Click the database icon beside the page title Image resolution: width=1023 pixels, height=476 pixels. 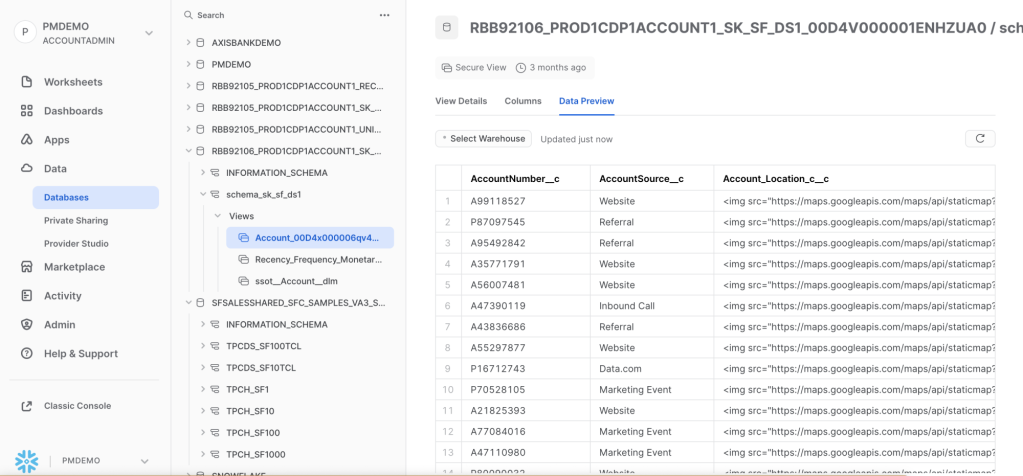point(447,27)
